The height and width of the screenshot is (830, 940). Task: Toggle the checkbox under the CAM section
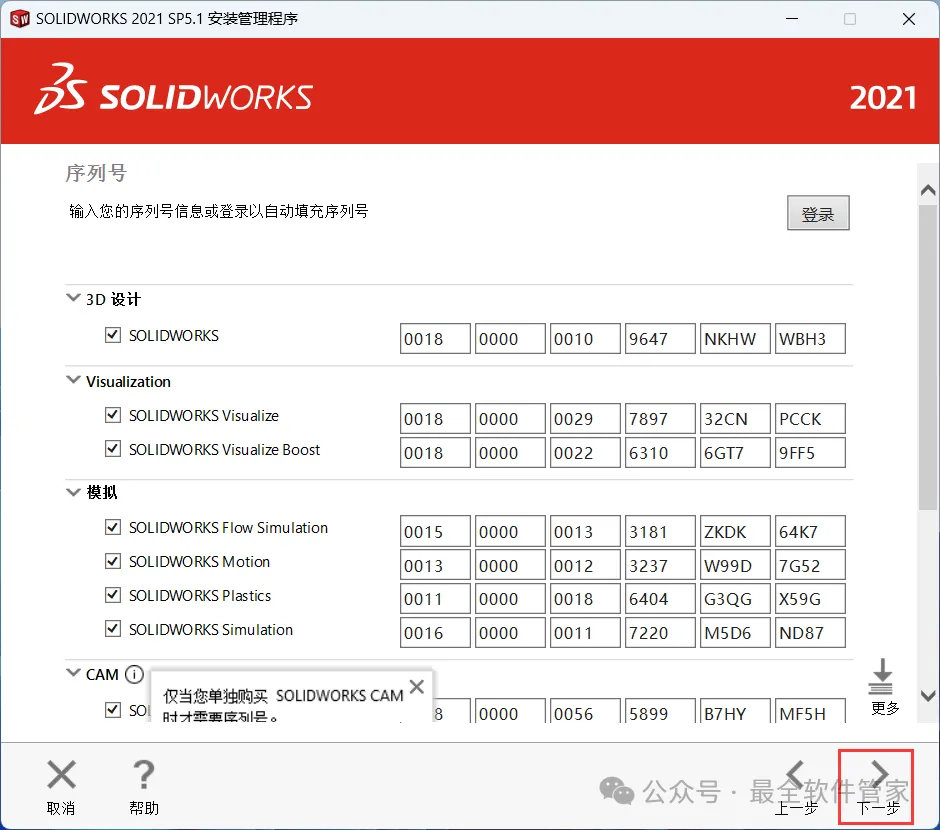pyautogui.click(x=113, y=710)
